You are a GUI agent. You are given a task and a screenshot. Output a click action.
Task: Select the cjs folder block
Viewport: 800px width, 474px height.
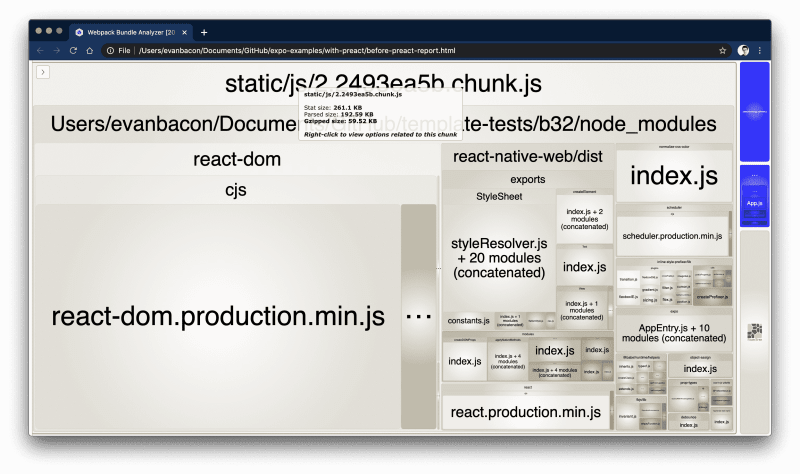coord(236,190)
